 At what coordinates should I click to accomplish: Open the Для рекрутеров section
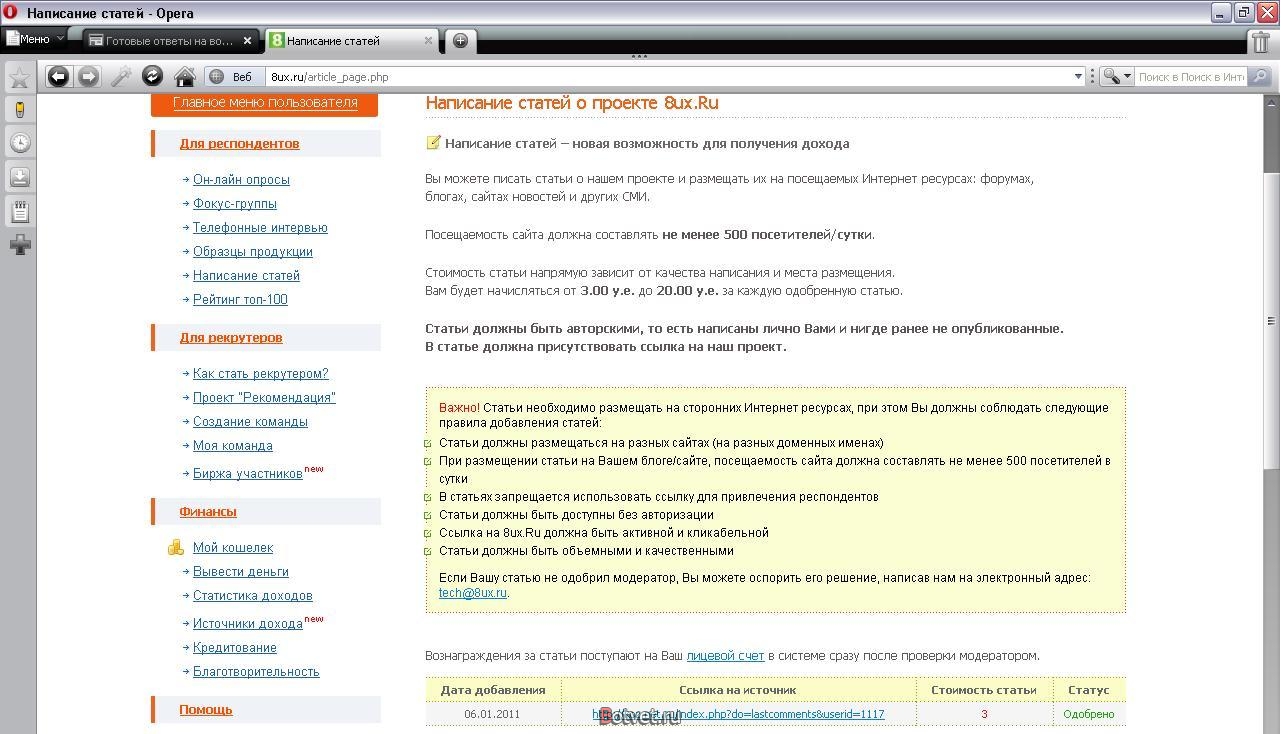click(231, 337)
